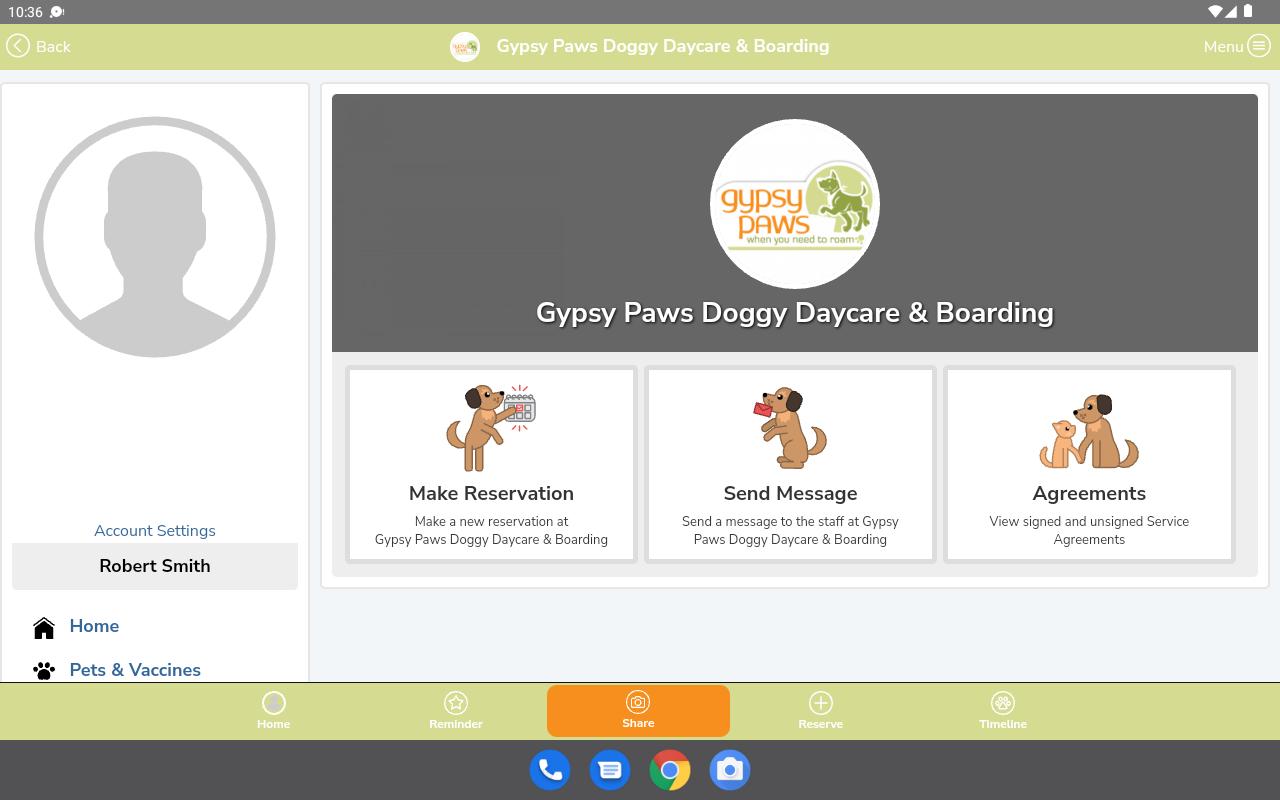The image size is (1280, 800).
Task: Click the header title Gypsy Paws Doggy Daycare & Boarding
Action: click(x=663, y=46)
